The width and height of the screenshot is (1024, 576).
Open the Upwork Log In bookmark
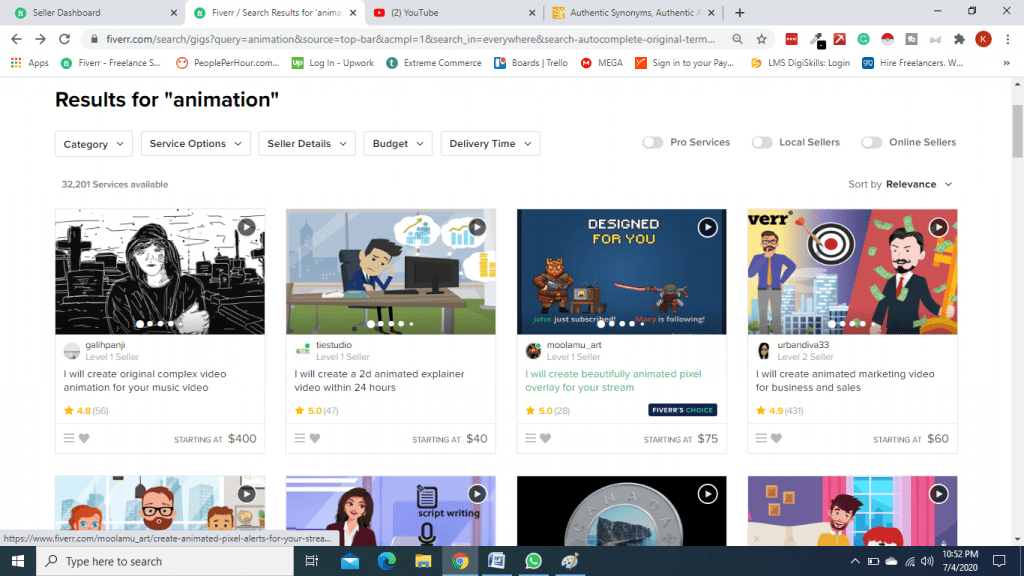tap(333, 63)
